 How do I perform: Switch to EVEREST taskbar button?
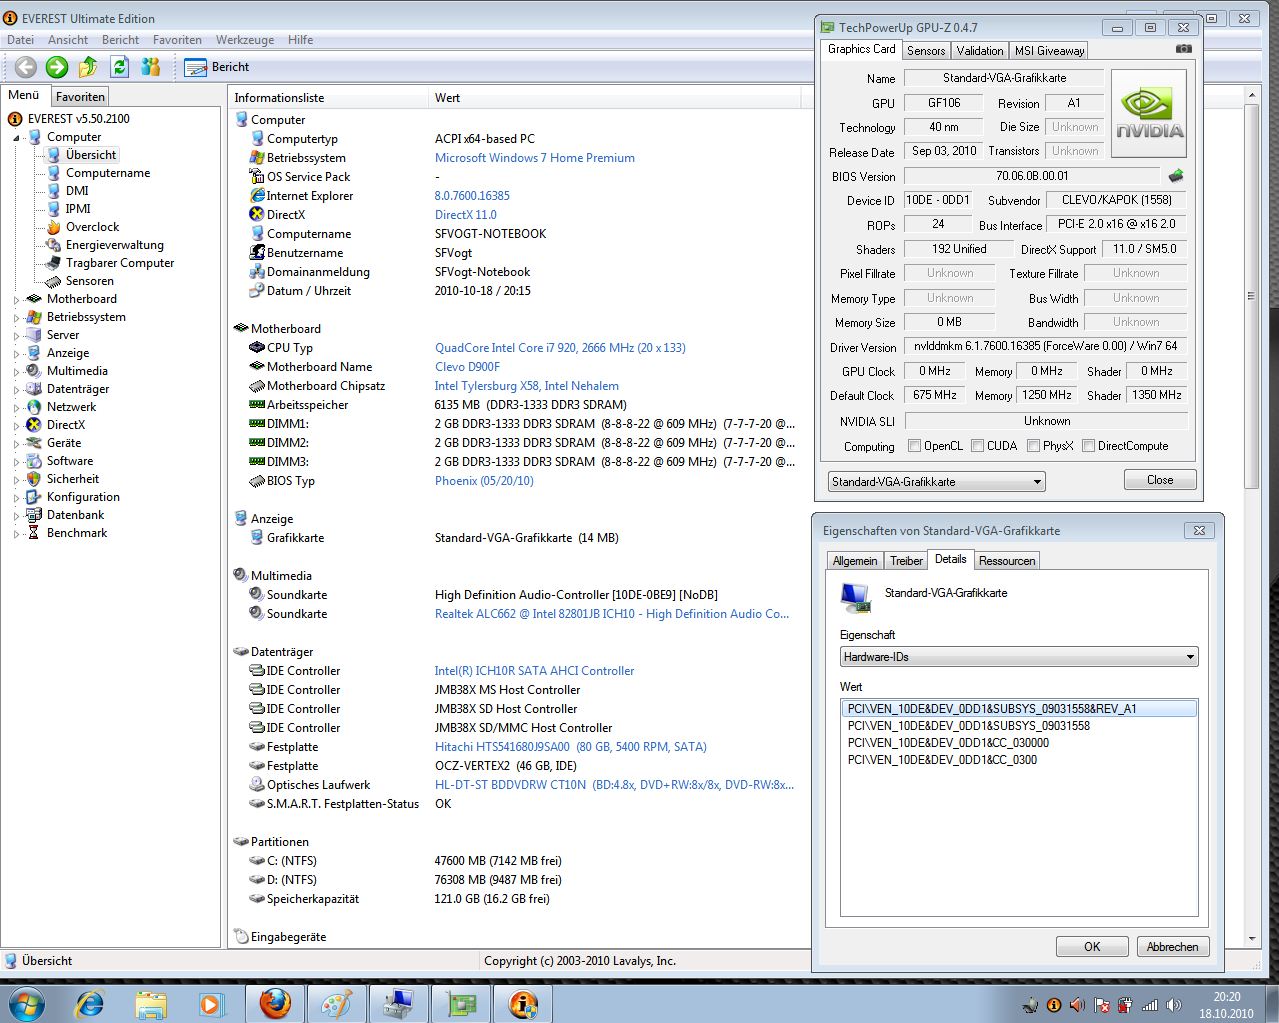click(523, 1003)
